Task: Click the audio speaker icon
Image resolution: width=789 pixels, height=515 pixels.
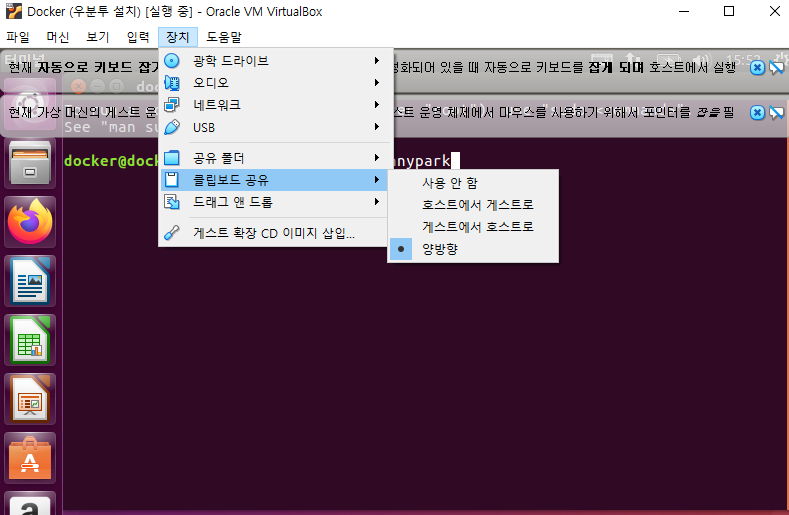Action: coord(172,83)
